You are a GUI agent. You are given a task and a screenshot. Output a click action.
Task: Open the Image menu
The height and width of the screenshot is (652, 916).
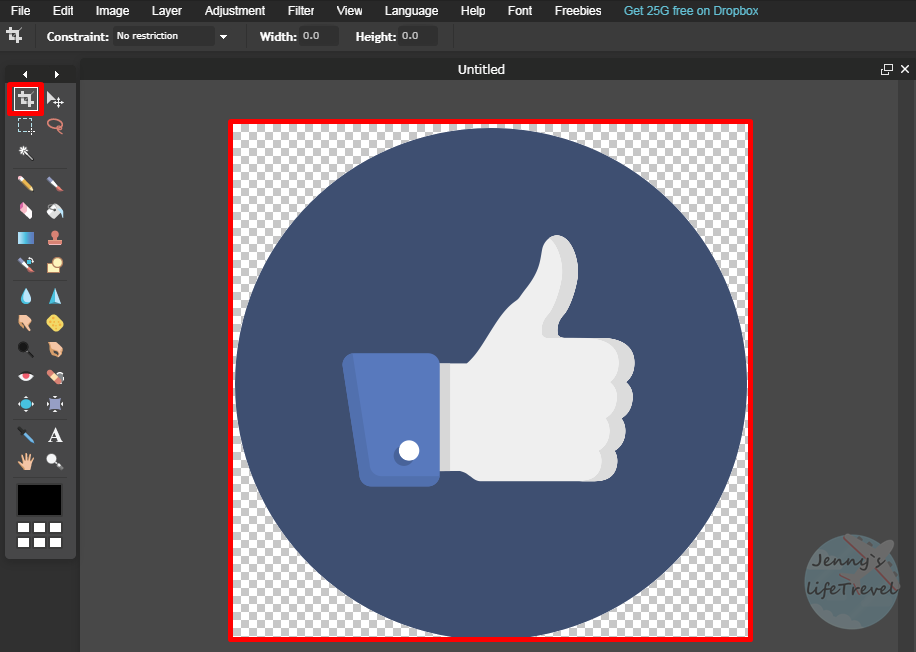[x=112, y=11]
